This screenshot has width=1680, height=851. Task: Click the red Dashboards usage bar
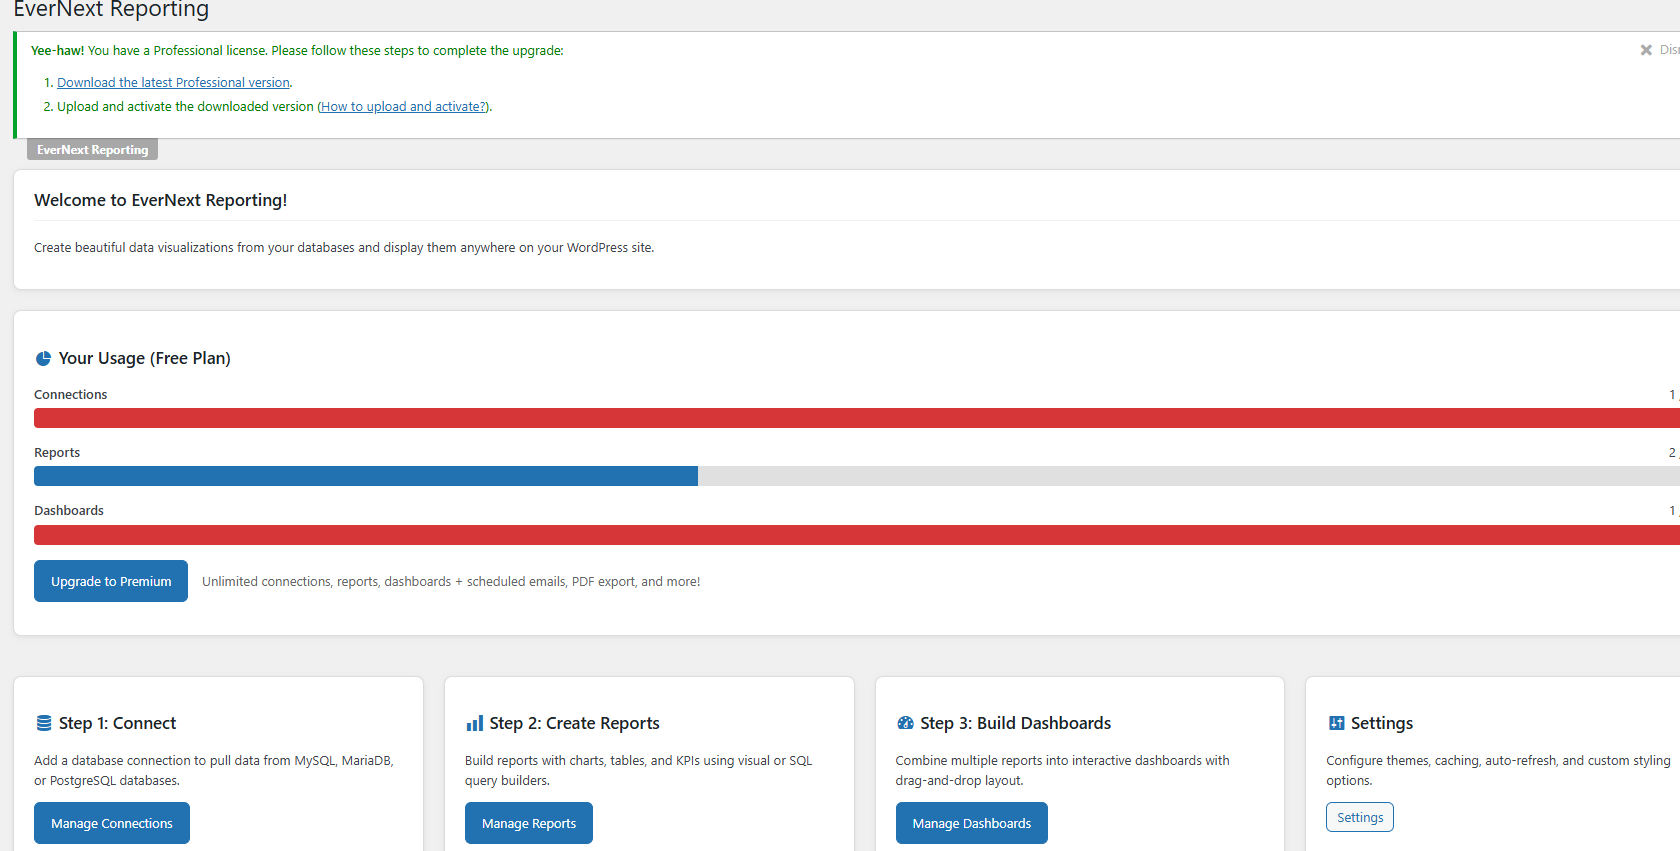coord(857,535)
